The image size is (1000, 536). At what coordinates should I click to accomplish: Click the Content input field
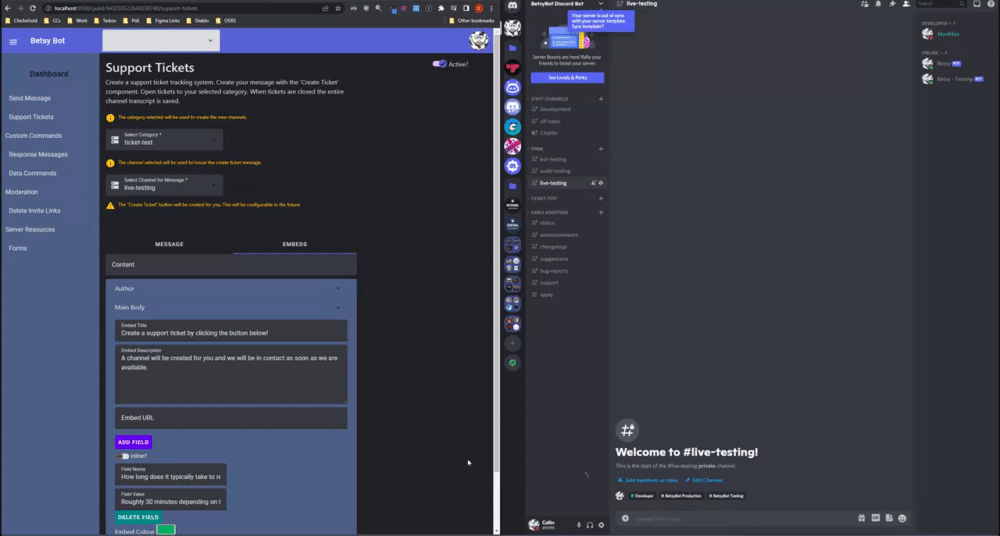[x=231, y=264]
